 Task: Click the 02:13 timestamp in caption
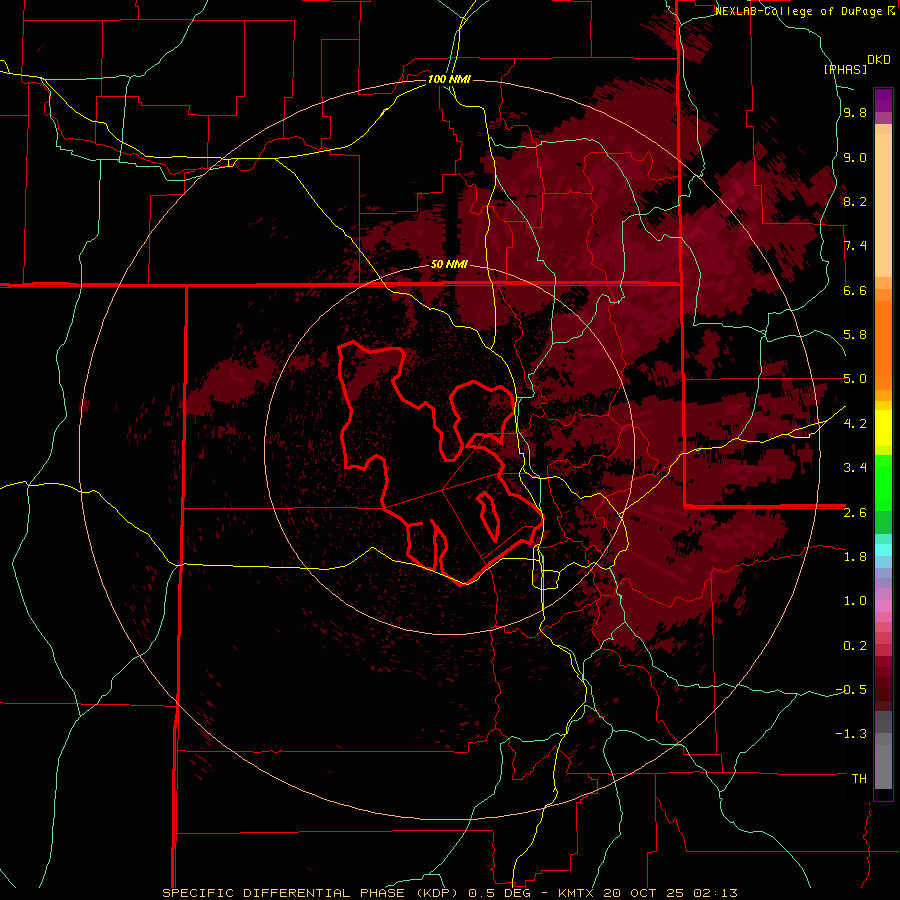[717, 893]
